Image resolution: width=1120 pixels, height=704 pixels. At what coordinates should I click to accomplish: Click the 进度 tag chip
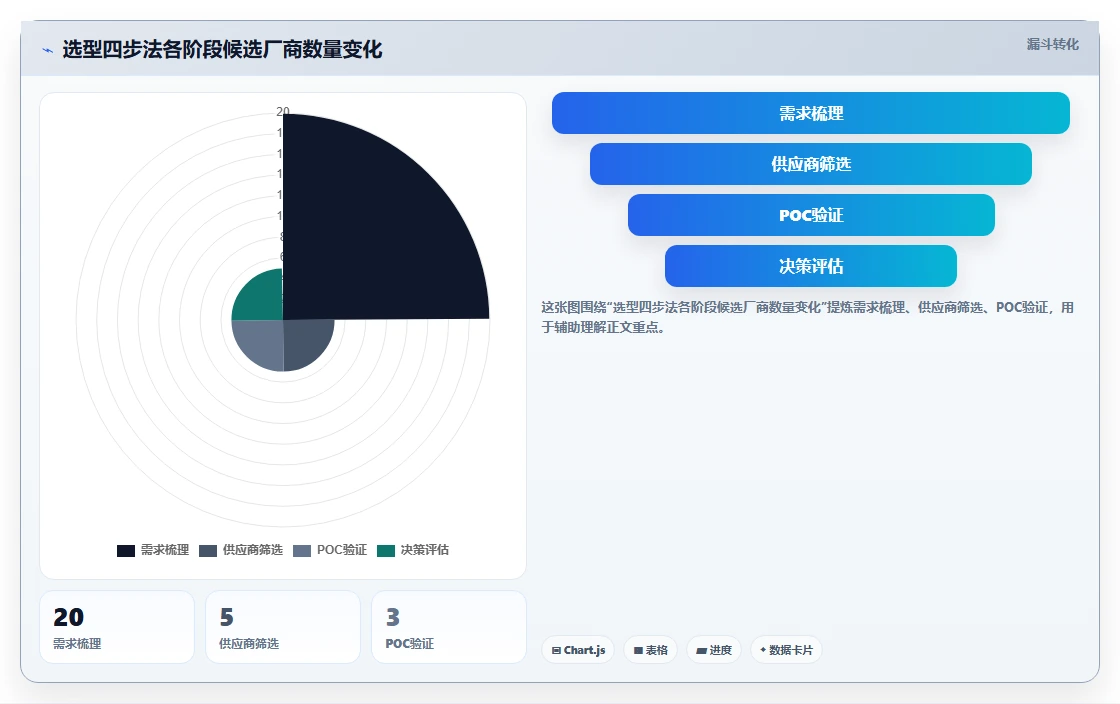[714, 650]
